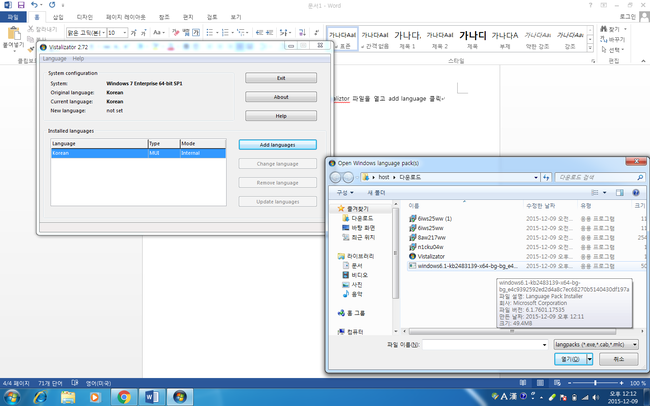
Task: Click the 다운로드 search input field
Action: [x=596, y=177]
